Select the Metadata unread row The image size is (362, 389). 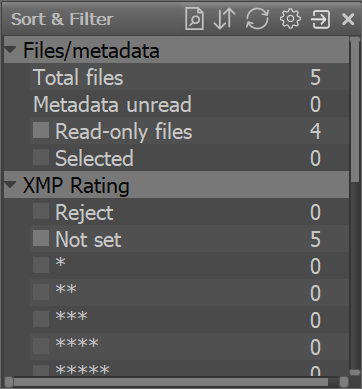click(x=189, y=104)
